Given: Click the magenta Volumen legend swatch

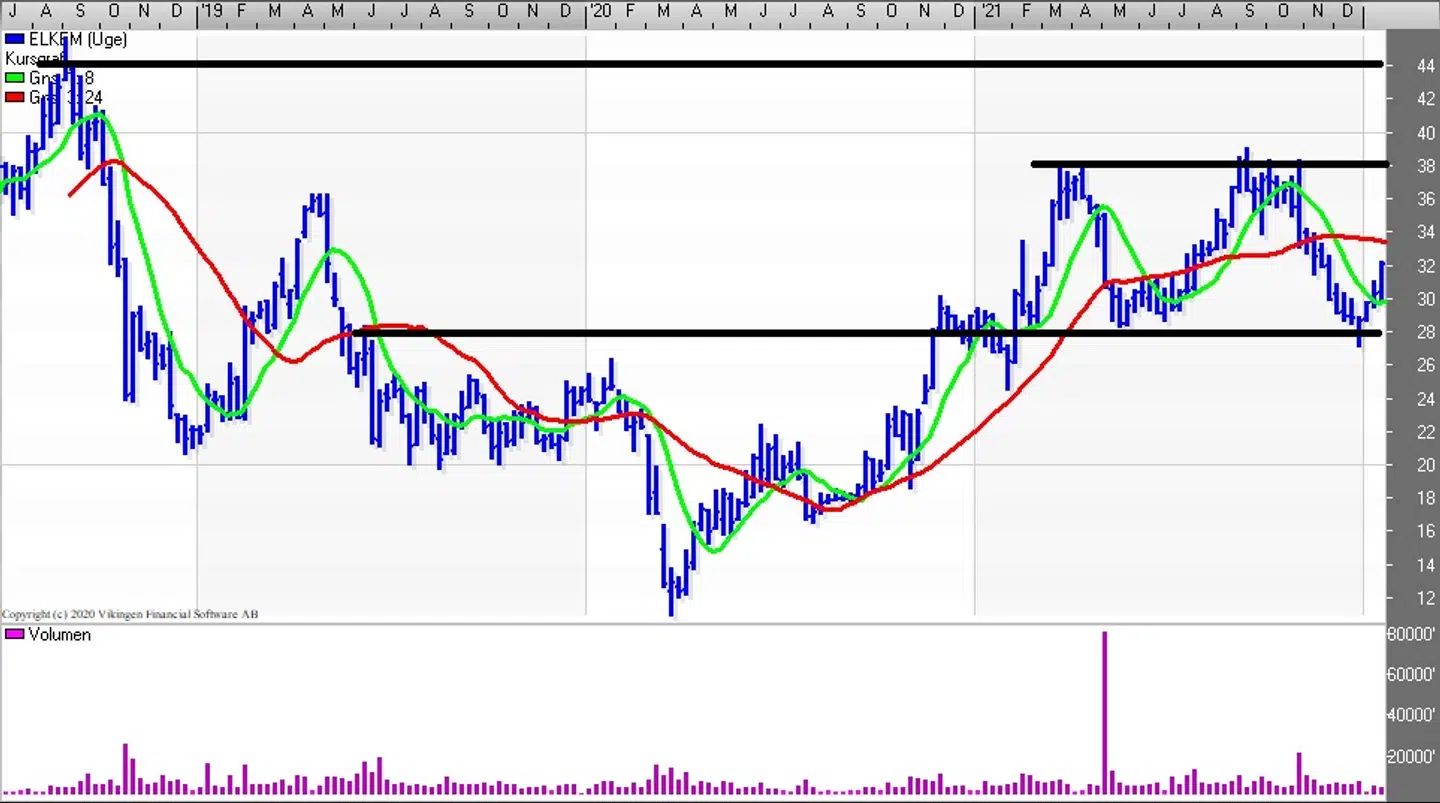Looking at the screenshot, I should tap(14, 635).
